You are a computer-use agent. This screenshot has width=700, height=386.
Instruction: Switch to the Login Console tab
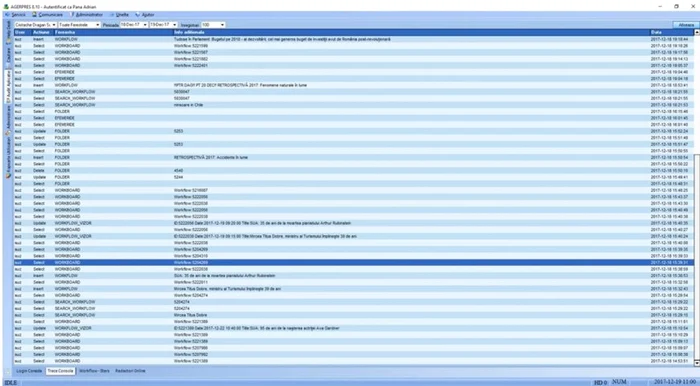click(29, 371)
